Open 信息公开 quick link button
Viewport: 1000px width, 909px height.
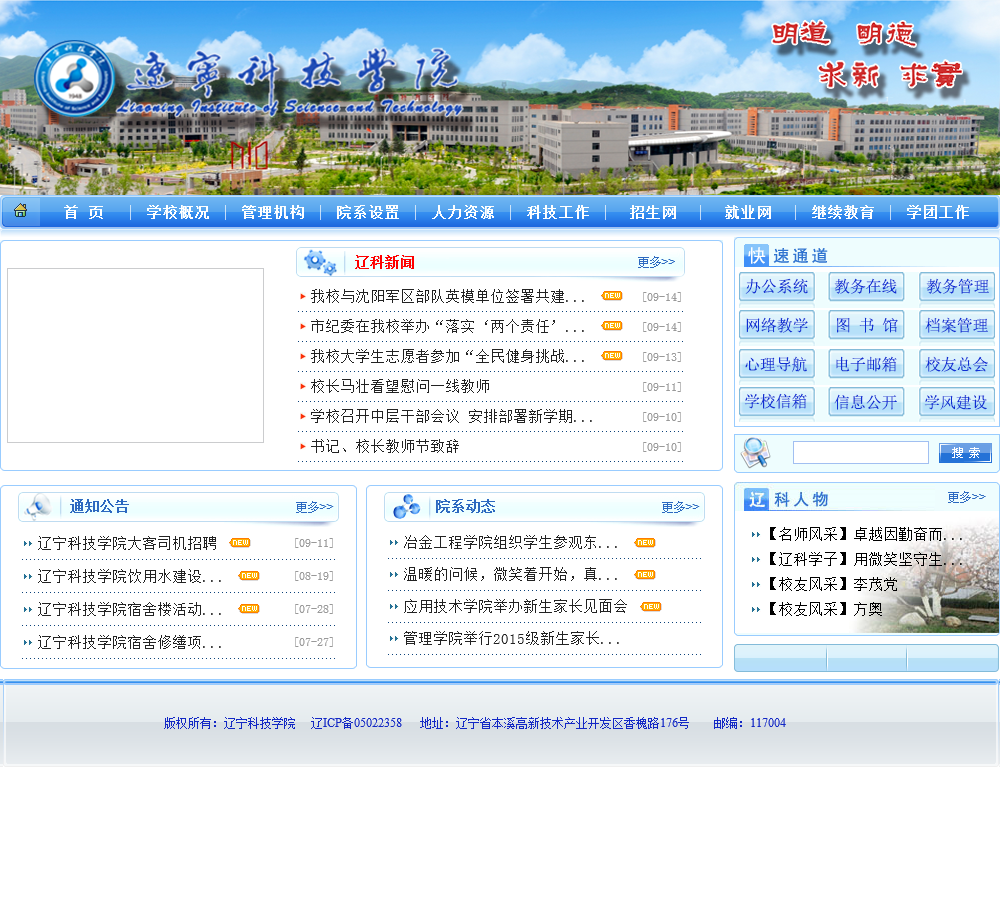click(866, 402)
